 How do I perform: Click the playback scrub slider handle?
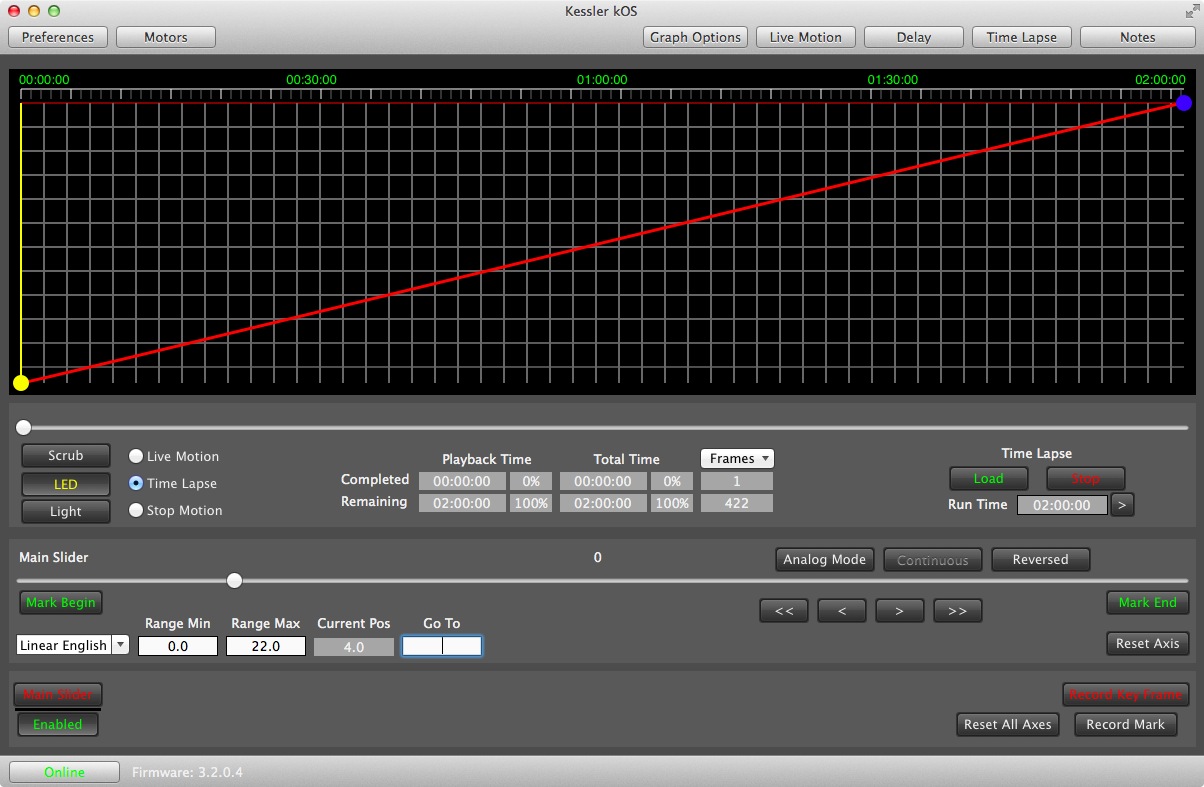tap(23, 427)
